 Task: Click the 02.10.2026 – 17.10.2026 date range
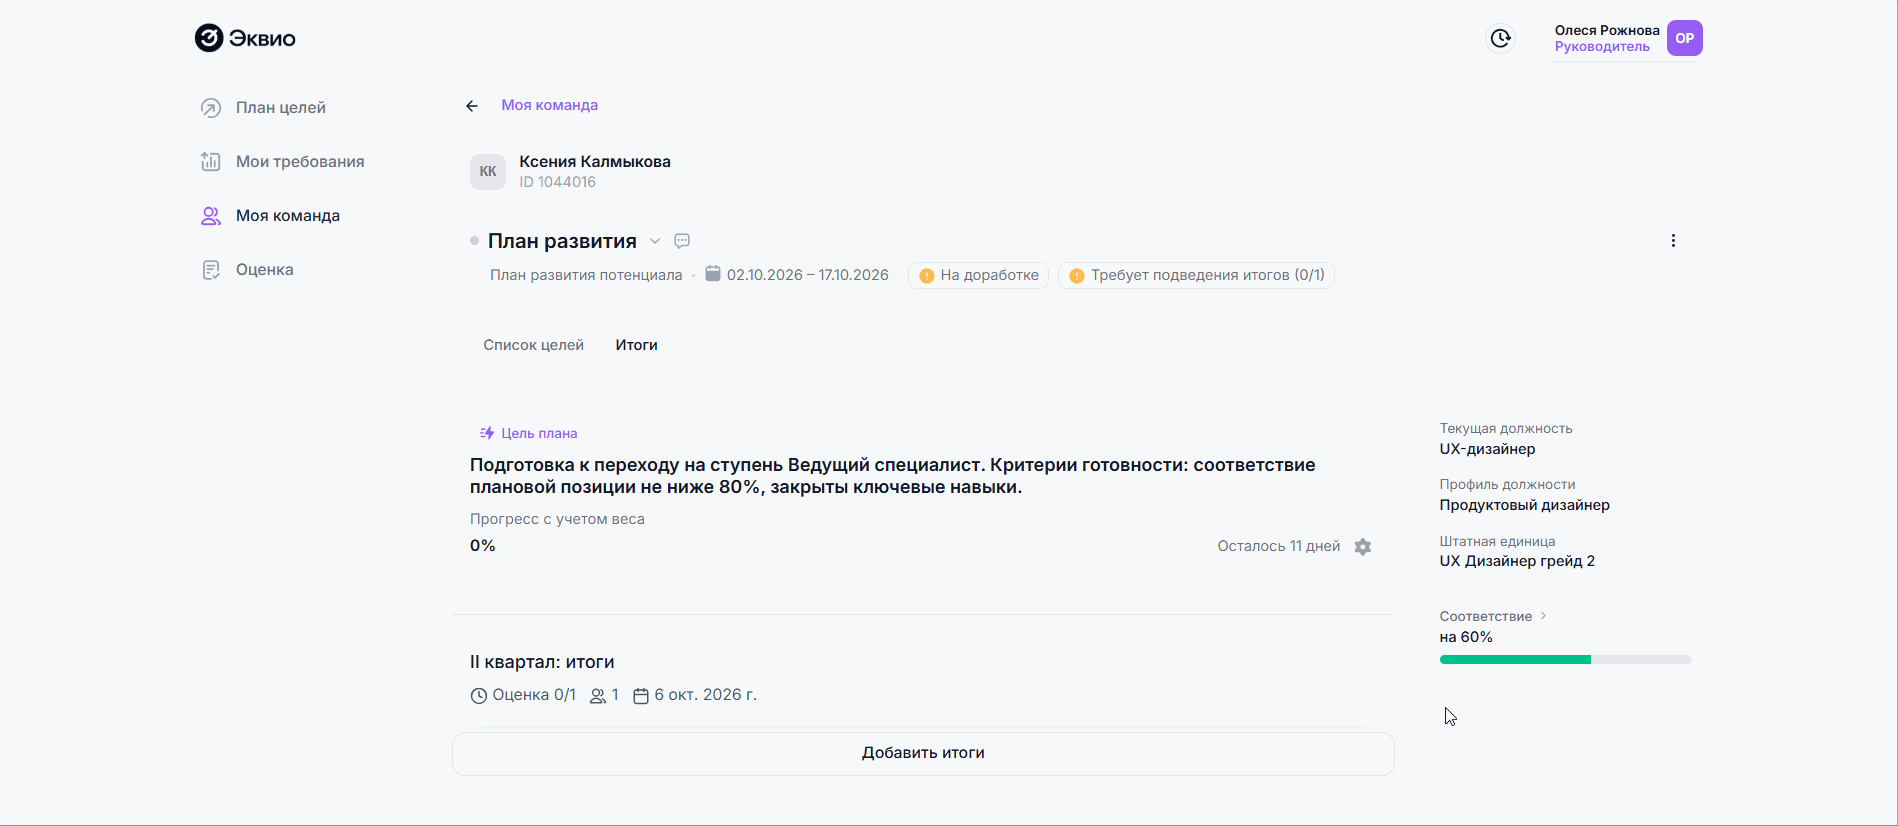tap(808, 276)
